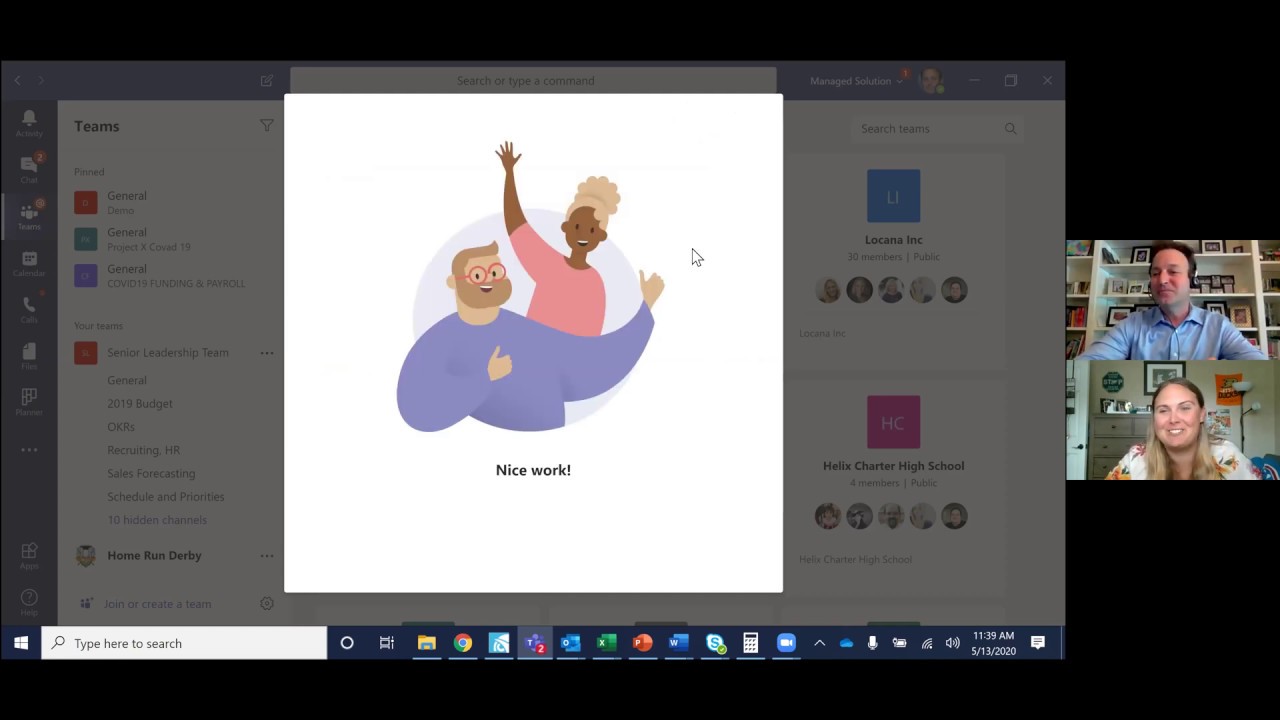Click the Search or type a command box

(533, 81)
